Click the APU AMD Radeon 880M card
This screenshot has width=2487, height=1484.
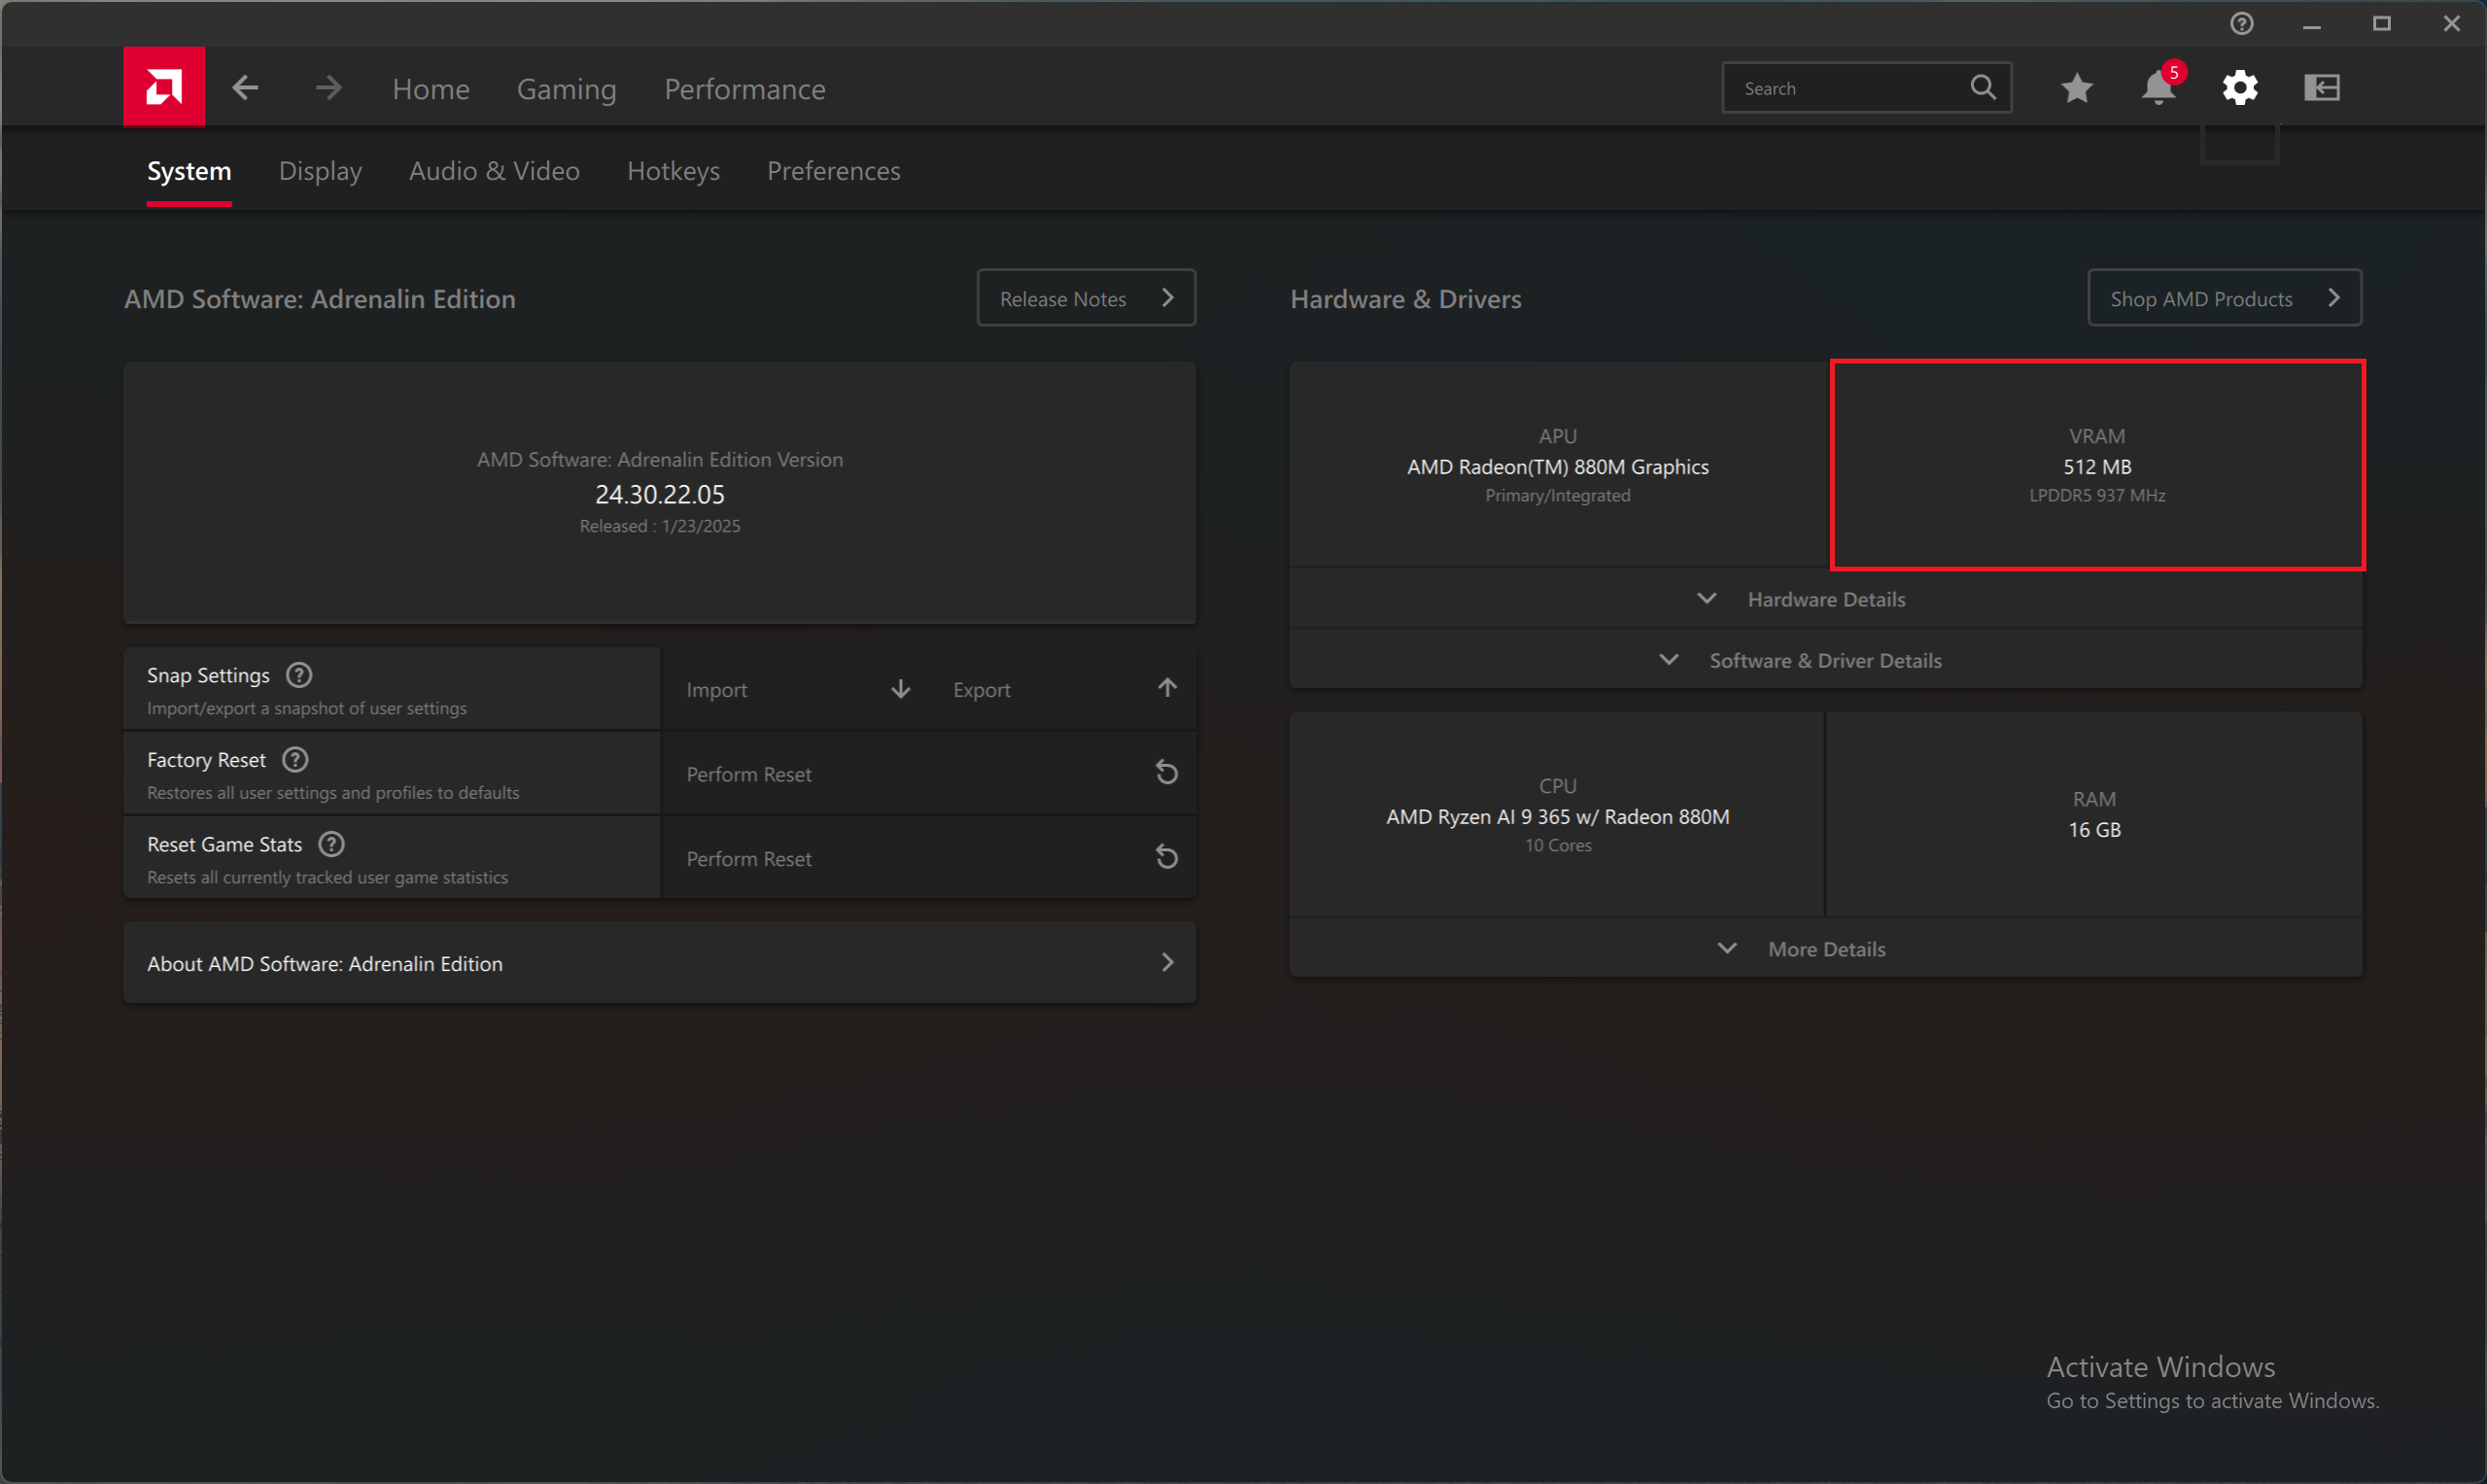[x=1557, y=465]
